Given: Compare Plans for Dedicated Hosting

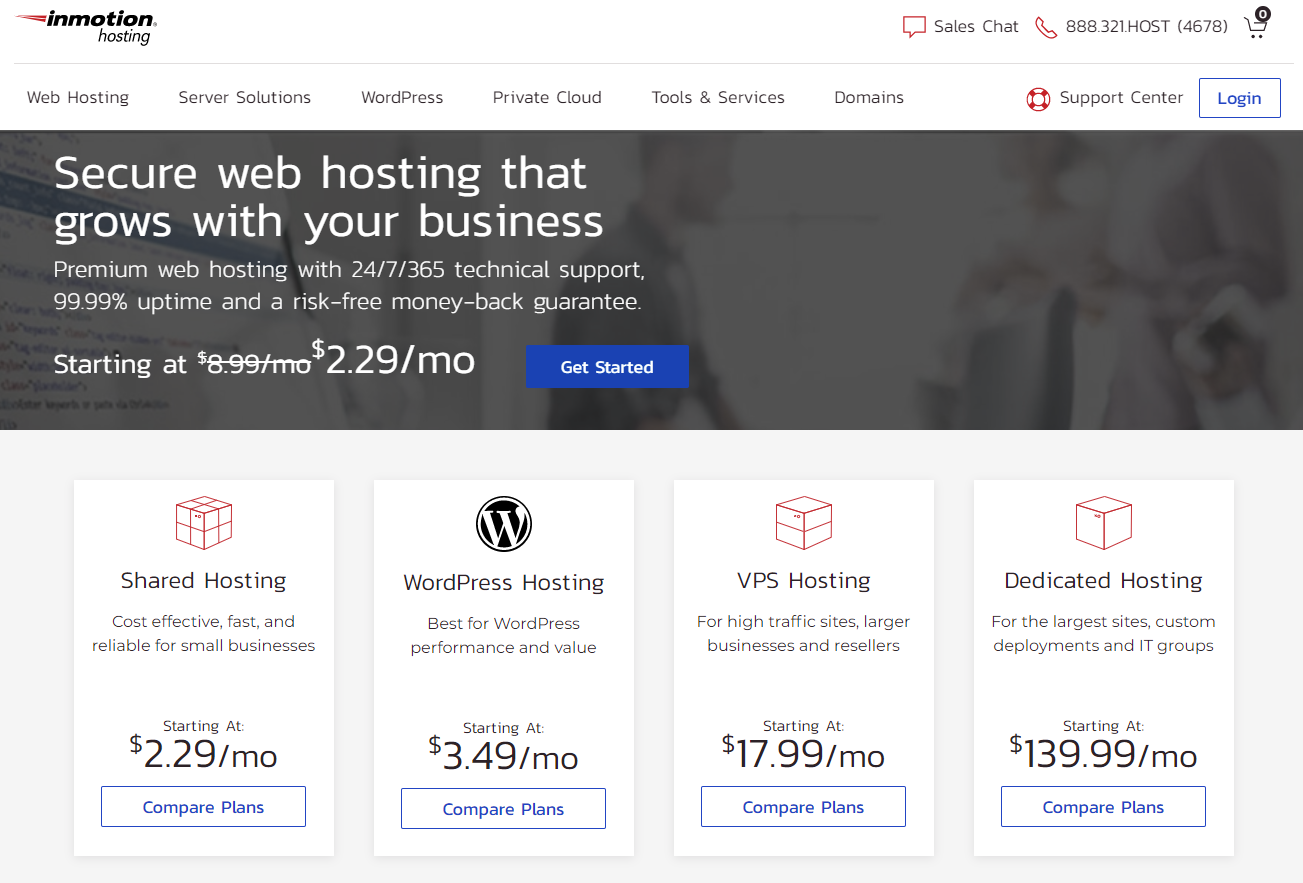Looking at the screenshot, I should coord(1104,807).
